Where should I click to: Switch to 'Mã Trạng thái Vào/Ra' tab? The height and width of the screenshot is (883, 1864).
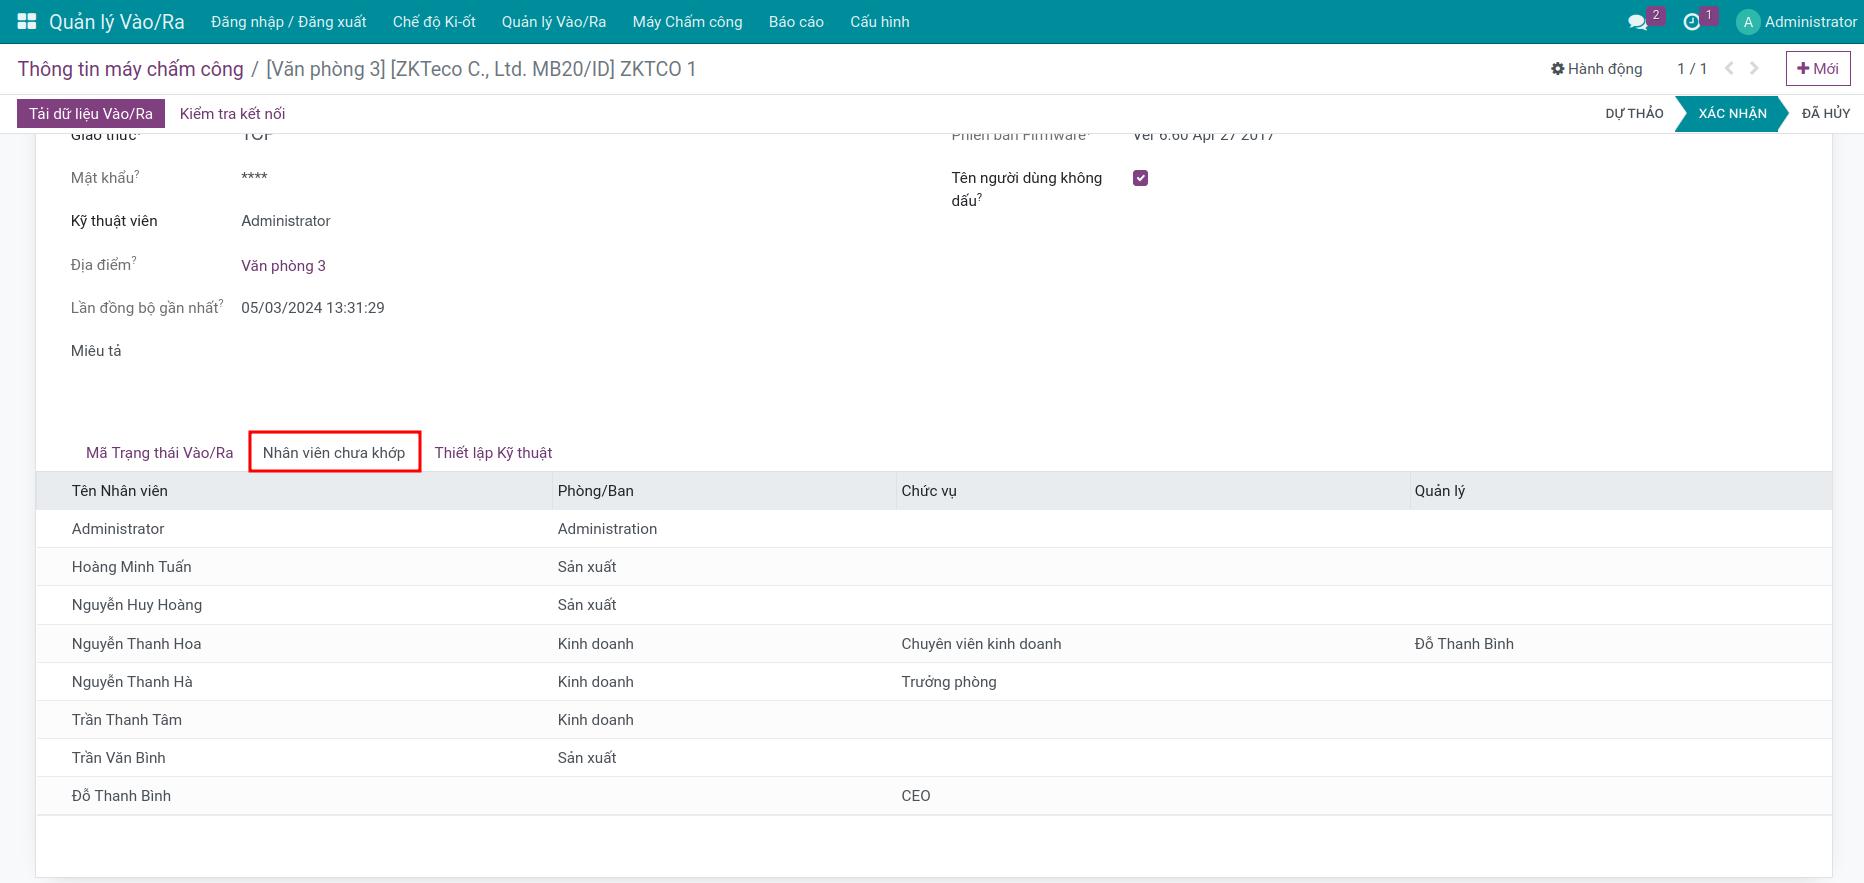159,453
